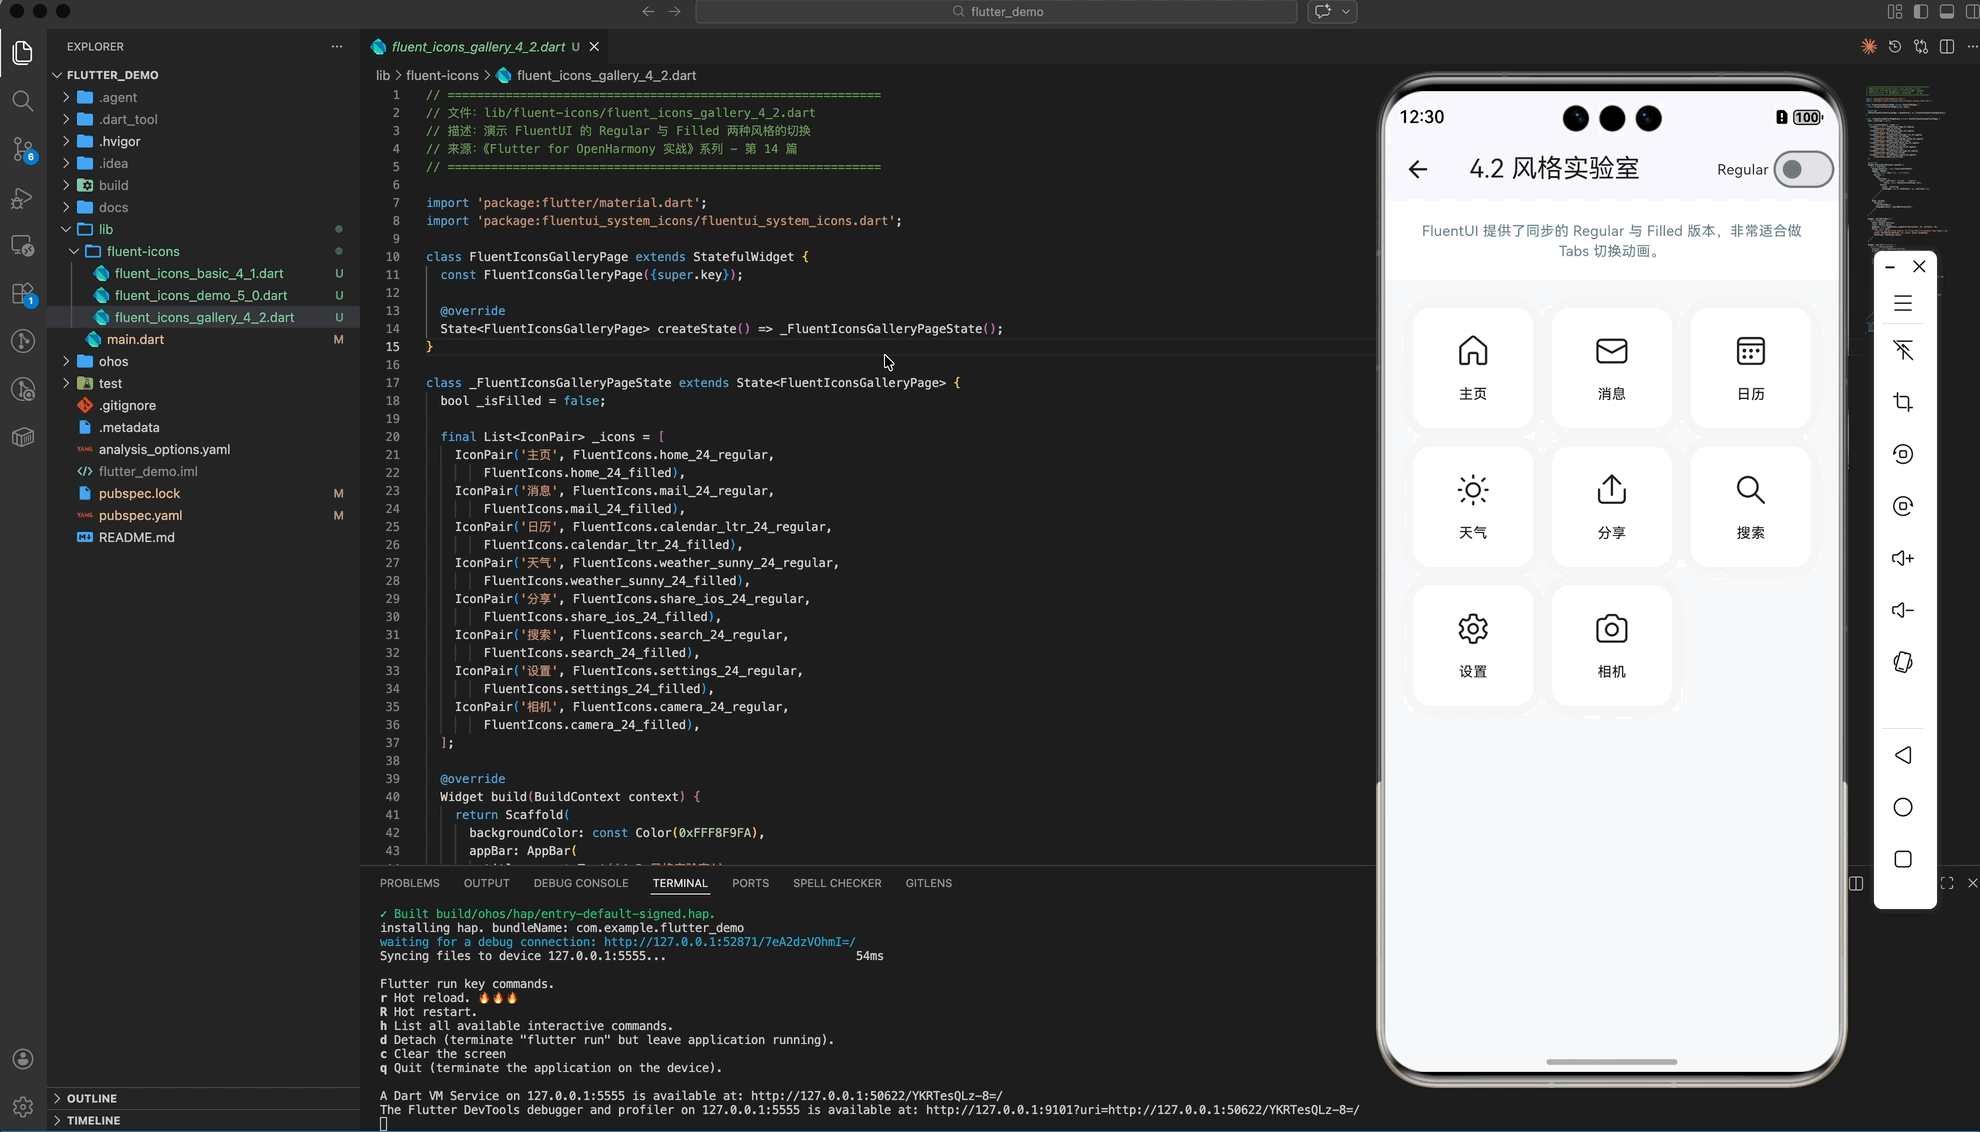Open the Search view in activity bar

pyautogui.click(x=22, y=101)
